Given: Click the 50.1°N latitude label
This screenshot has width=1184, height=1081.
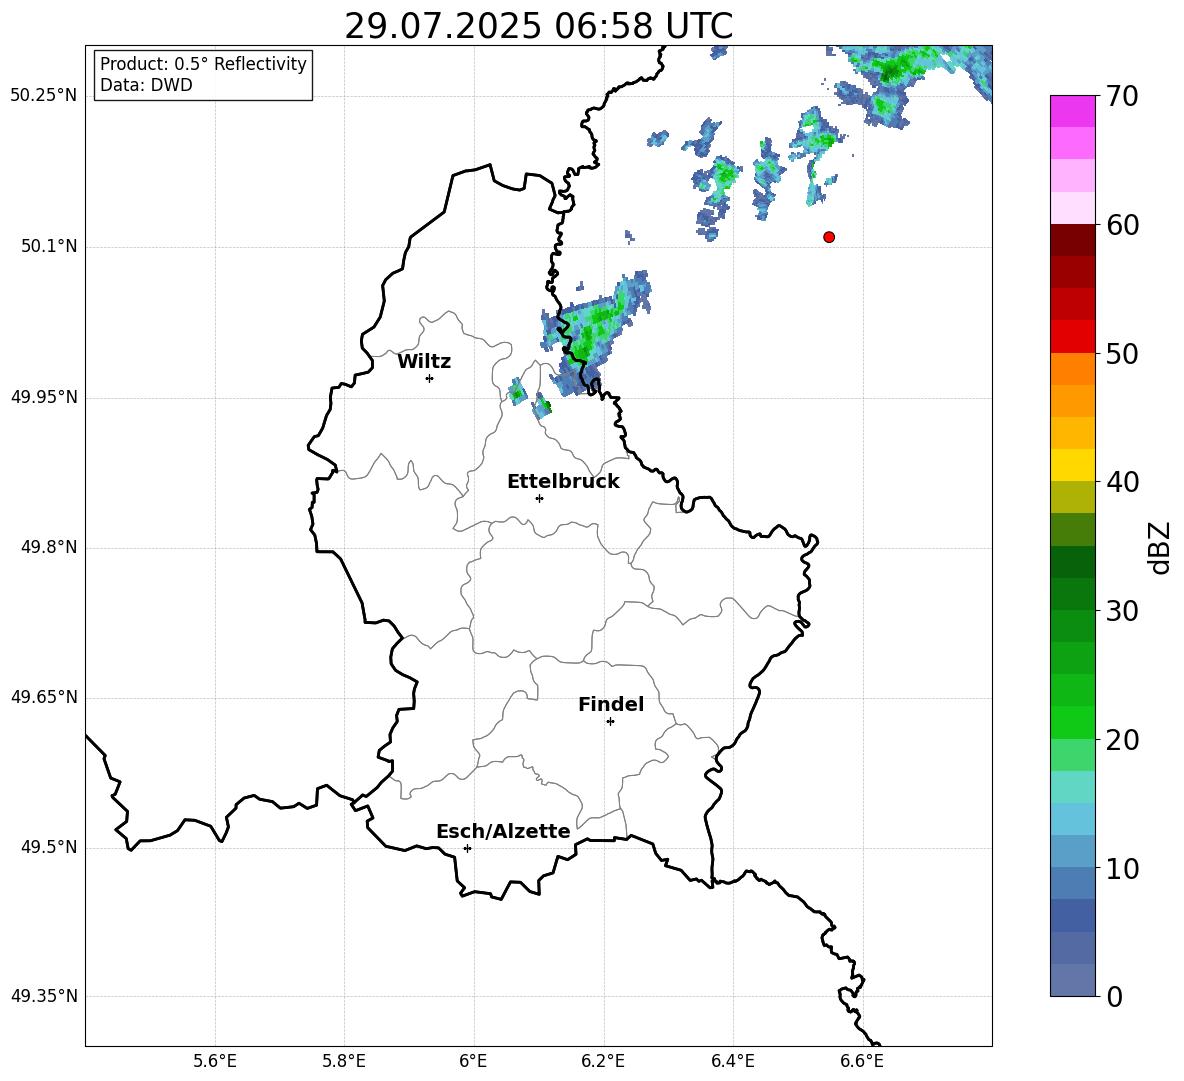Looking at the screenshot, I should tap(49, 246).
